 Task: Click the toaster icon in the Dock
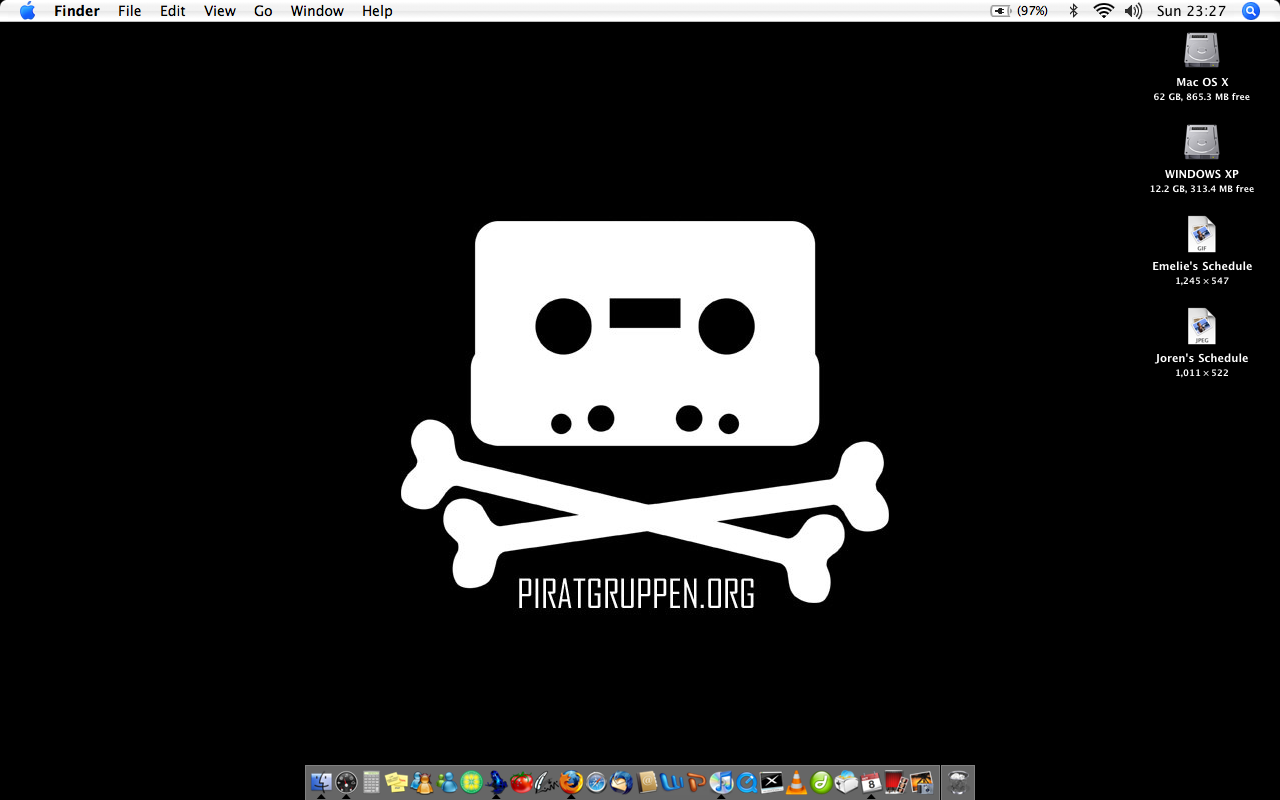click(846, 782)
